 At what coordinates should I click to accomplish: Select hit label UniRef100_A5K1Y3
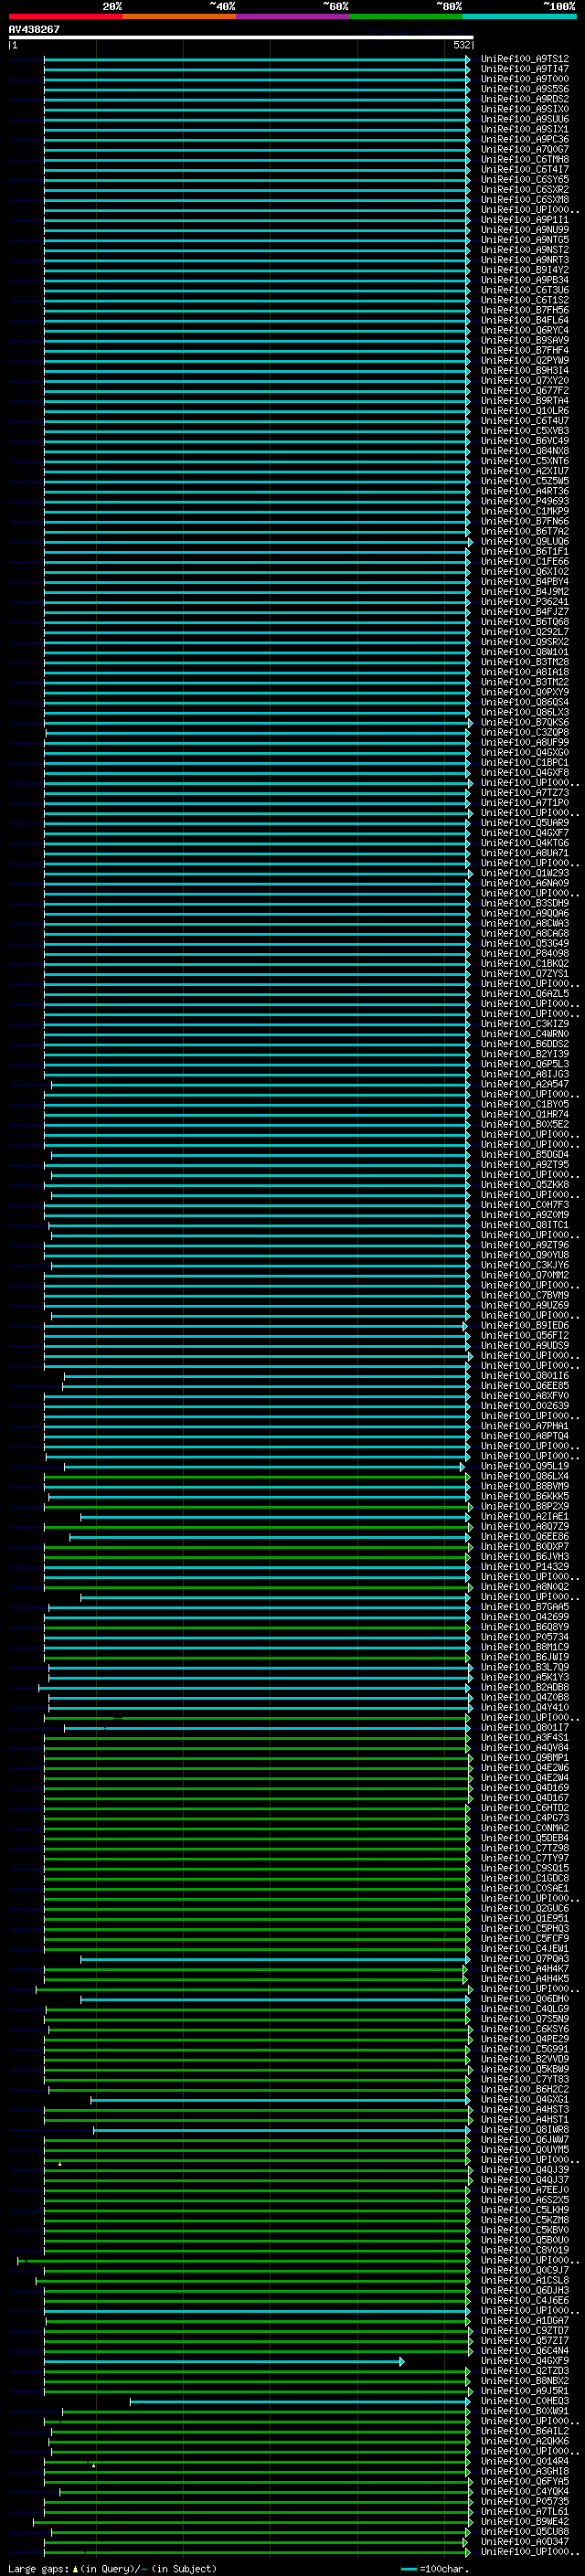click(x=524, y=1677)
